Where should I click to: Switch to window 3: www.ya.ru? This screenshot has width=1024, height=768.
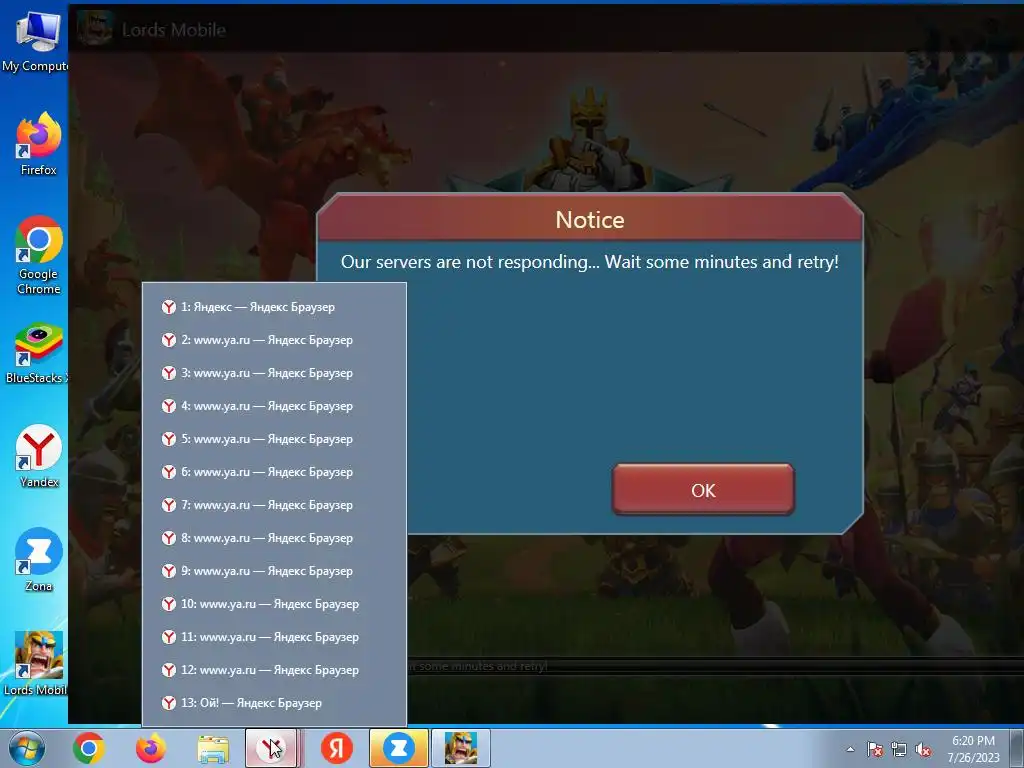(x=274, y=373)
